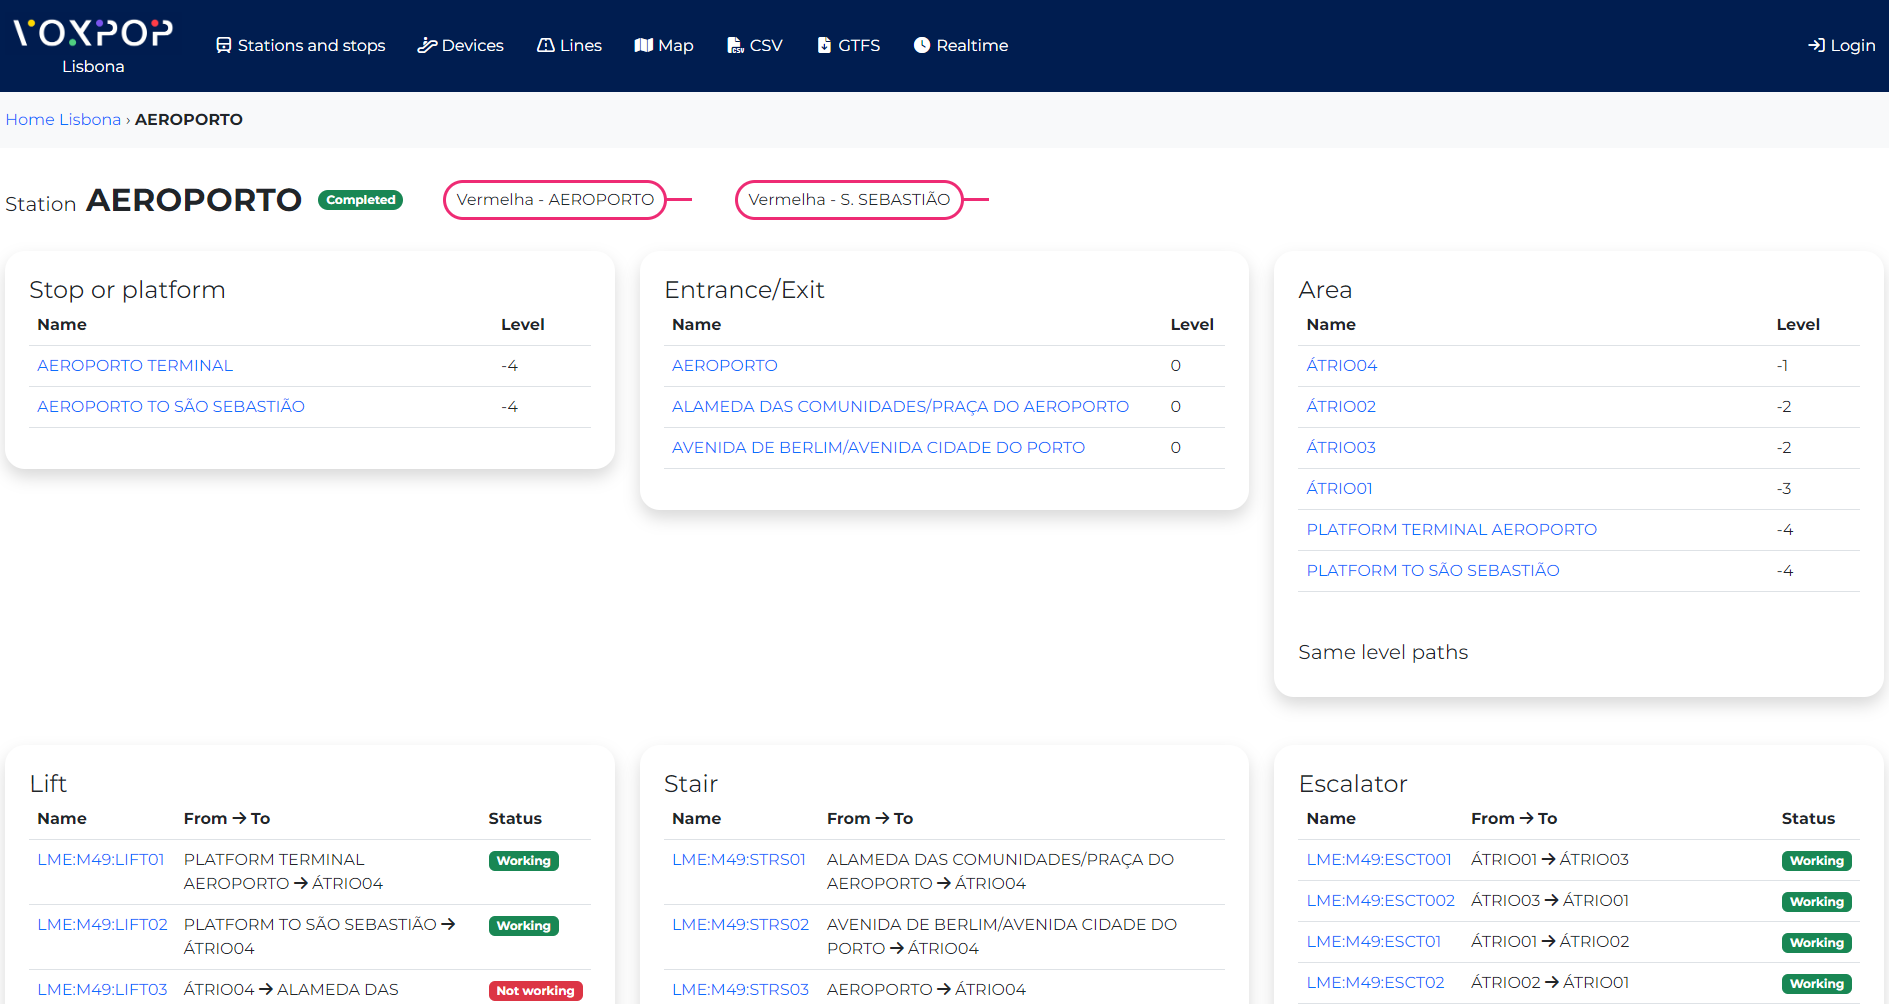This screenshot has height=1004, width=1889.
Task: Open area ÁTRIO01
Action: 1340,488
